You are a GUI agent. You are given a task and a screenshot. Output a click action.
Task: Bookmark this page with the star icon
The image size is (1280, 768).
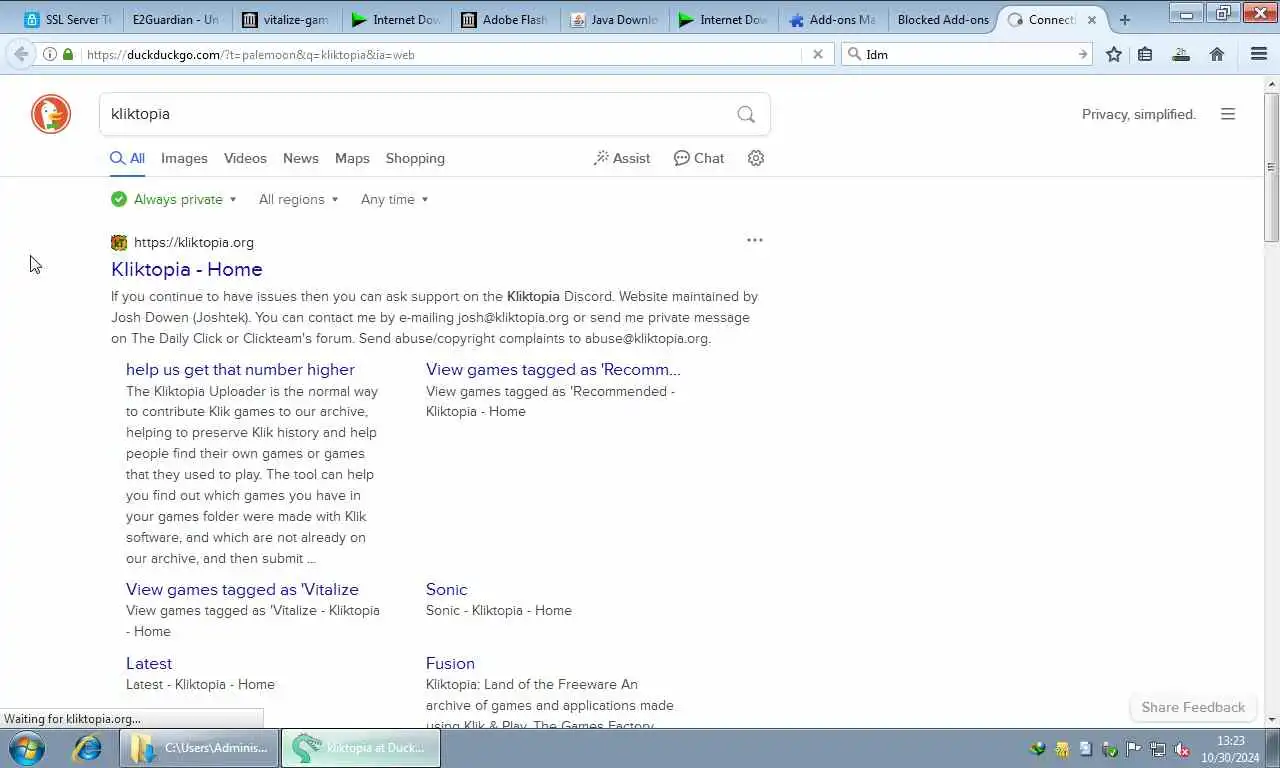coord(1114,54)
